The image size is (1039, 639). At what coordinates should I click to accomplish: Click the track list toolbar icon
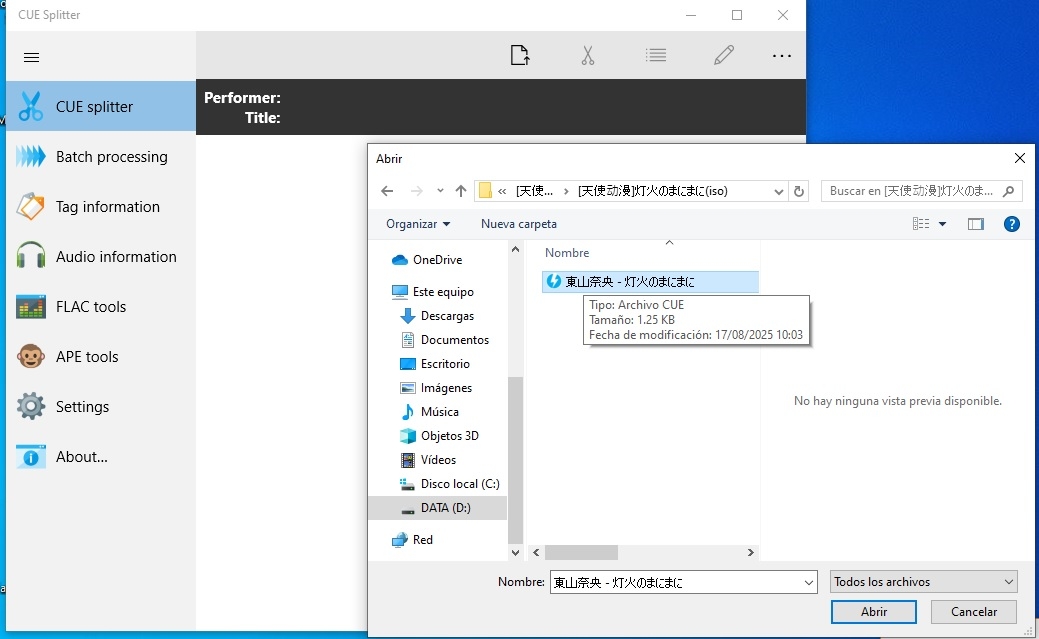[x=656, y=55]
